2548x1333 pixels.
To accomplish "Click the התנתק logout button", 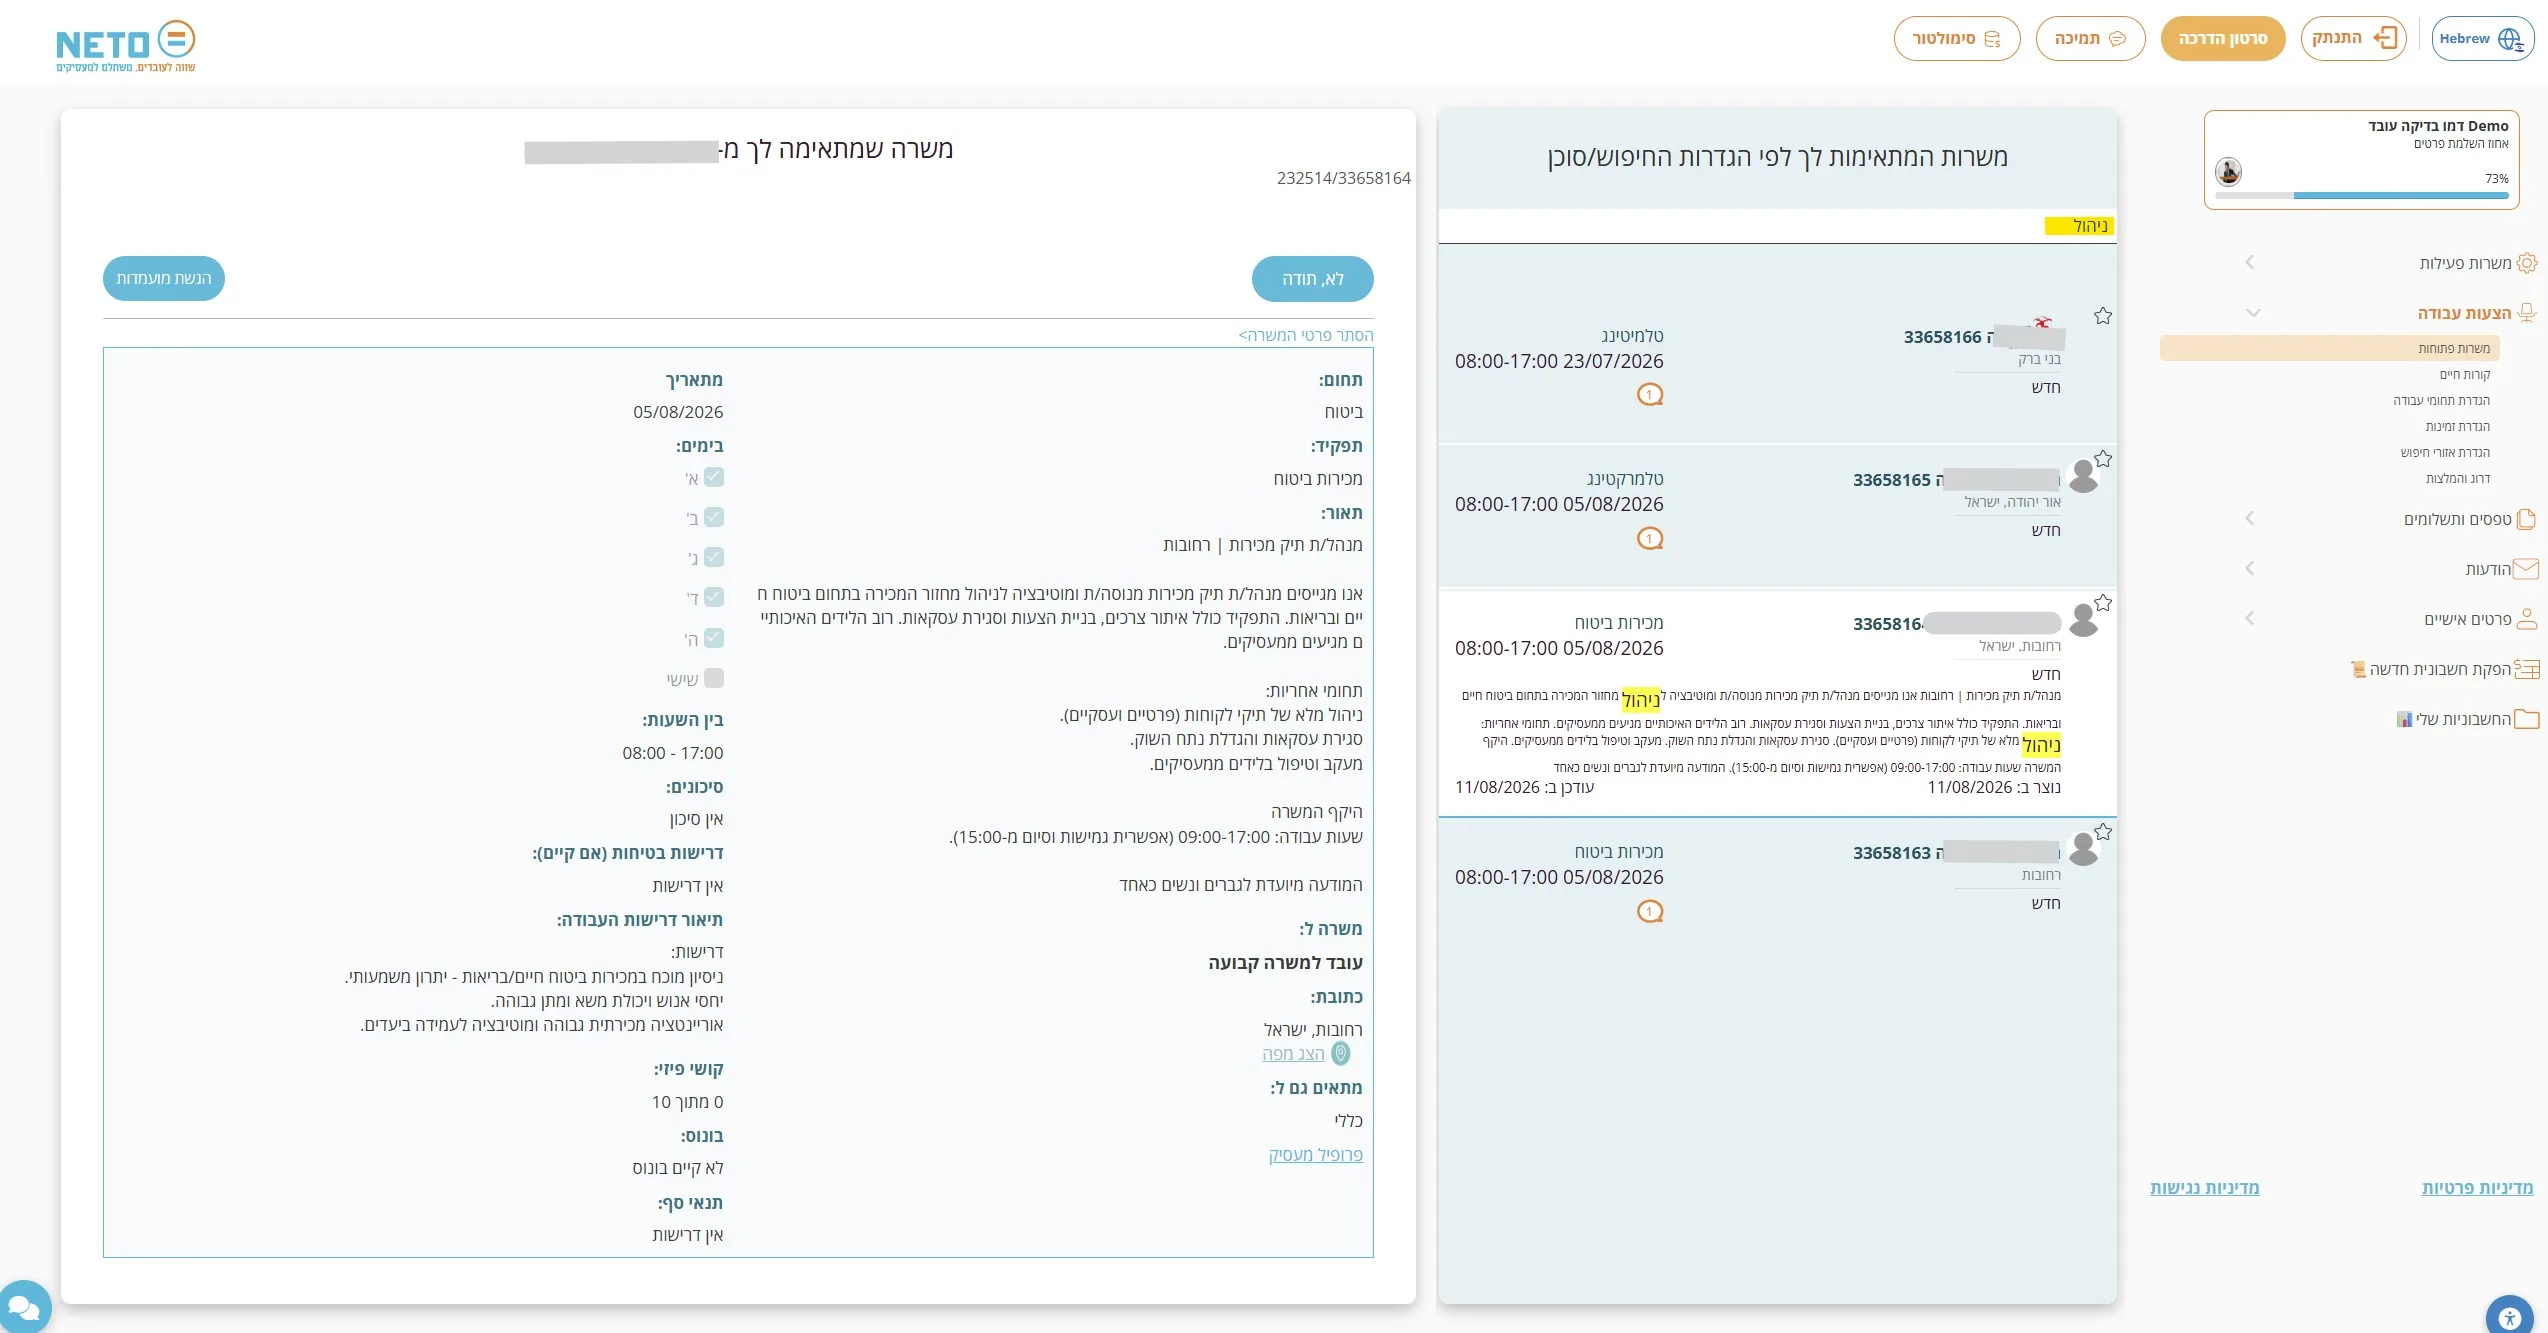I will pos(2354,38).
